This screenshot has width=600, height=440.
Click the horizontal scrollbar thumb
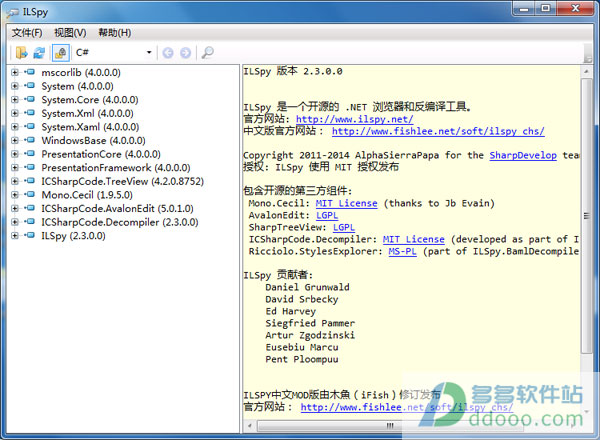[x=390, y=425]
